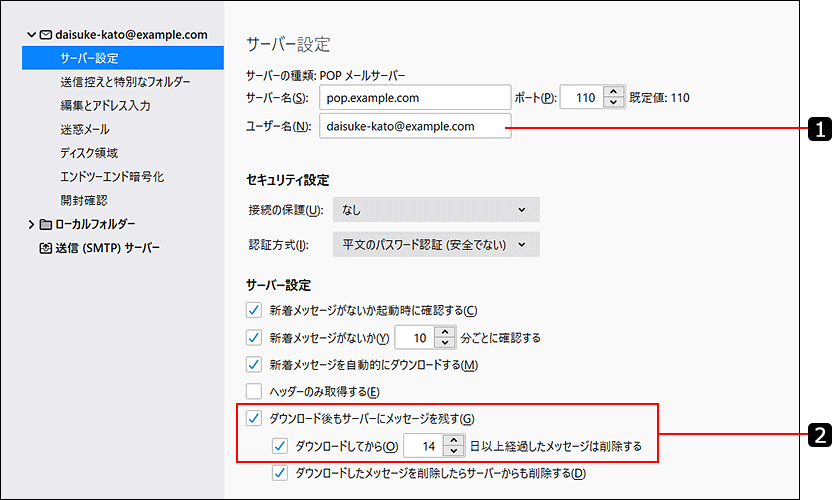Image resolution: width=832 pixels, height=500 pixels.
Task: Increase the port number with the up arrow
Action: click(614, 92)
